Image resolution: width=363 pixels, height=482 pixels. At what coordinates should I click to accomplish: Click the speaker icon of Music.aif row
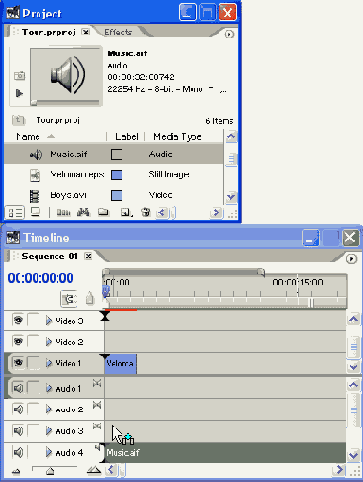click(x=36, y=155)
